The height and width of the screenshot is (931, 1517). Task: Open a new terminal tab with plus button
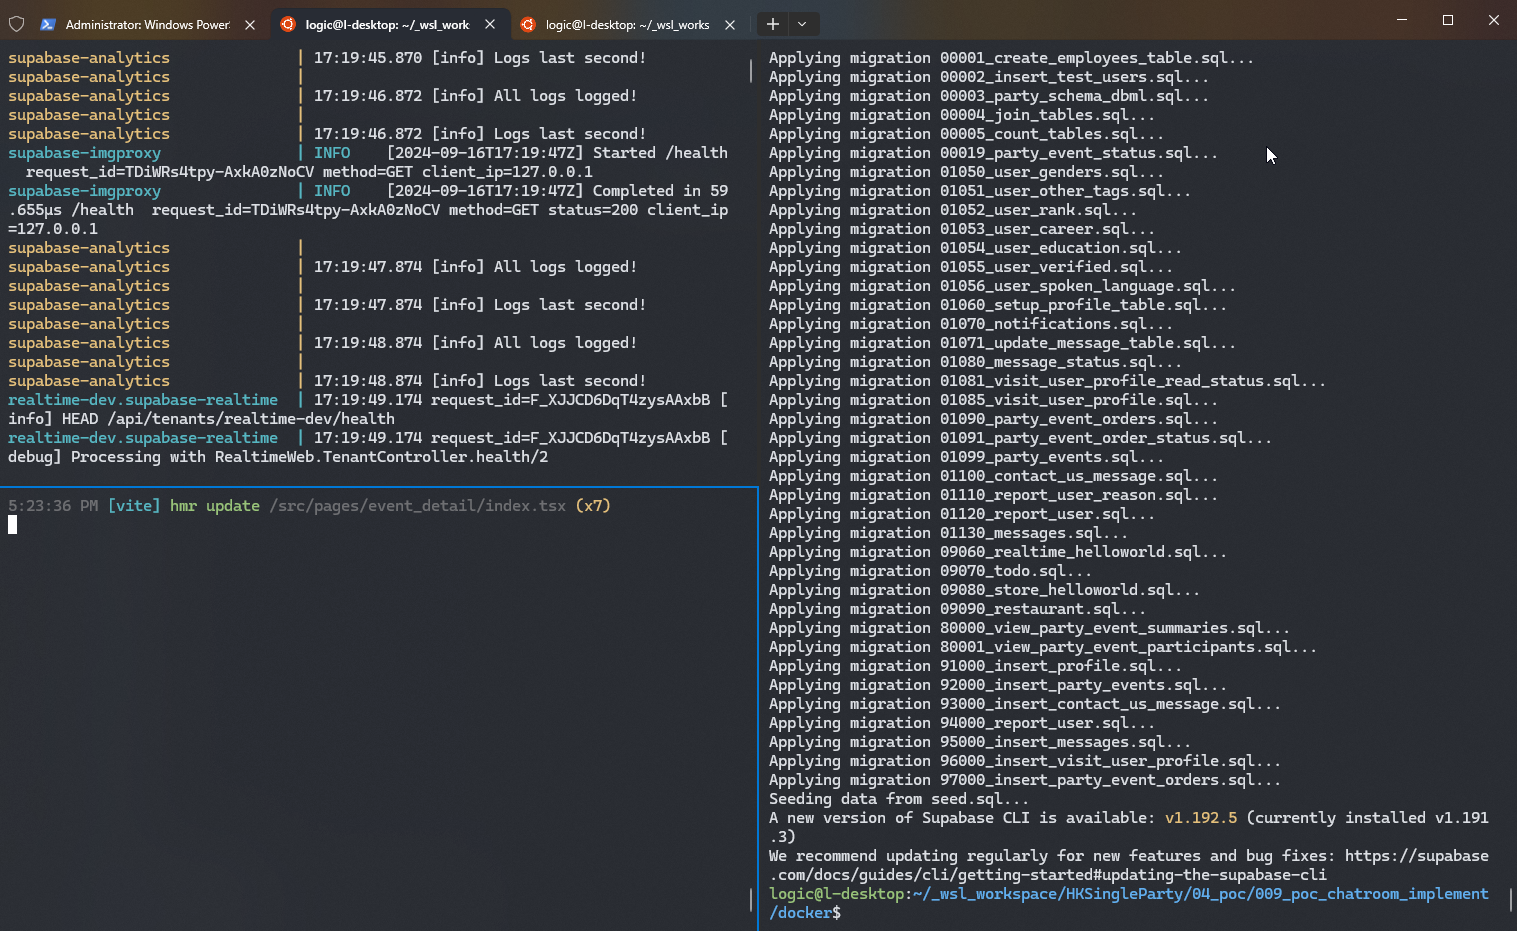point(773,24)
